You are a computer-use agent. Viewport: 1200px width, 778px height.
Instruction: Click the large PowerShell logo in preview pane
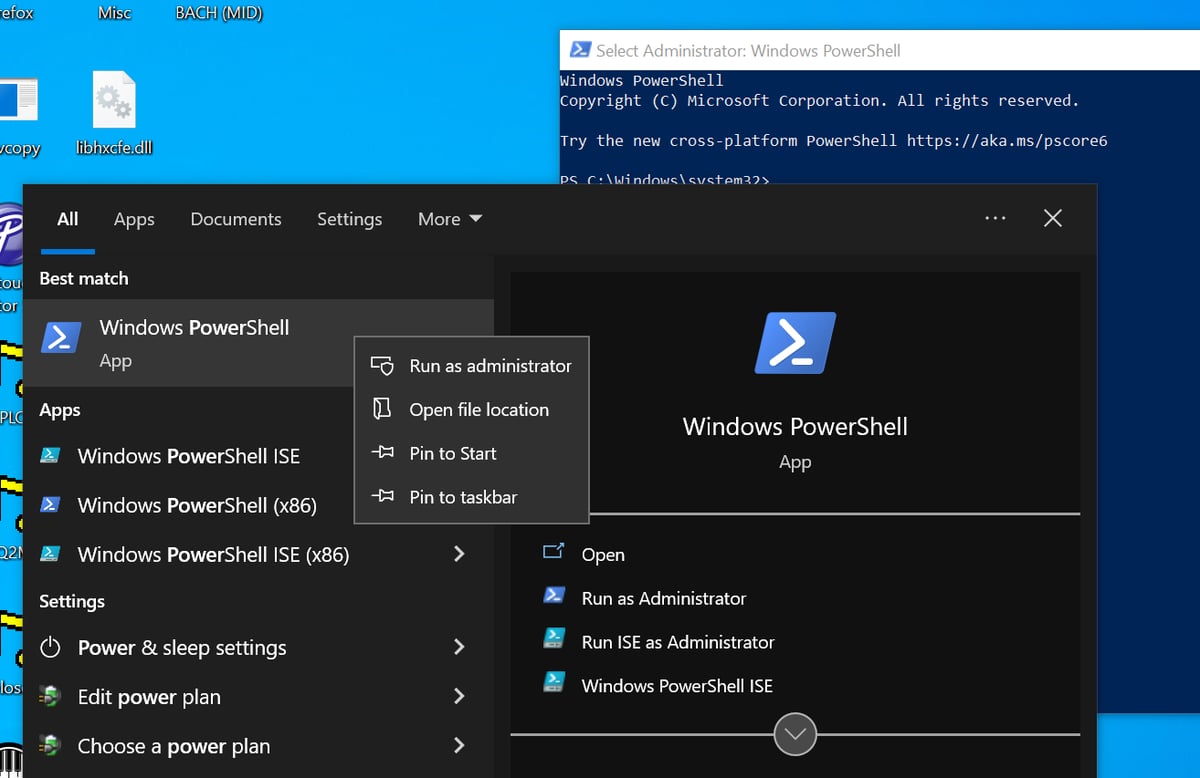tap(794, 342)
